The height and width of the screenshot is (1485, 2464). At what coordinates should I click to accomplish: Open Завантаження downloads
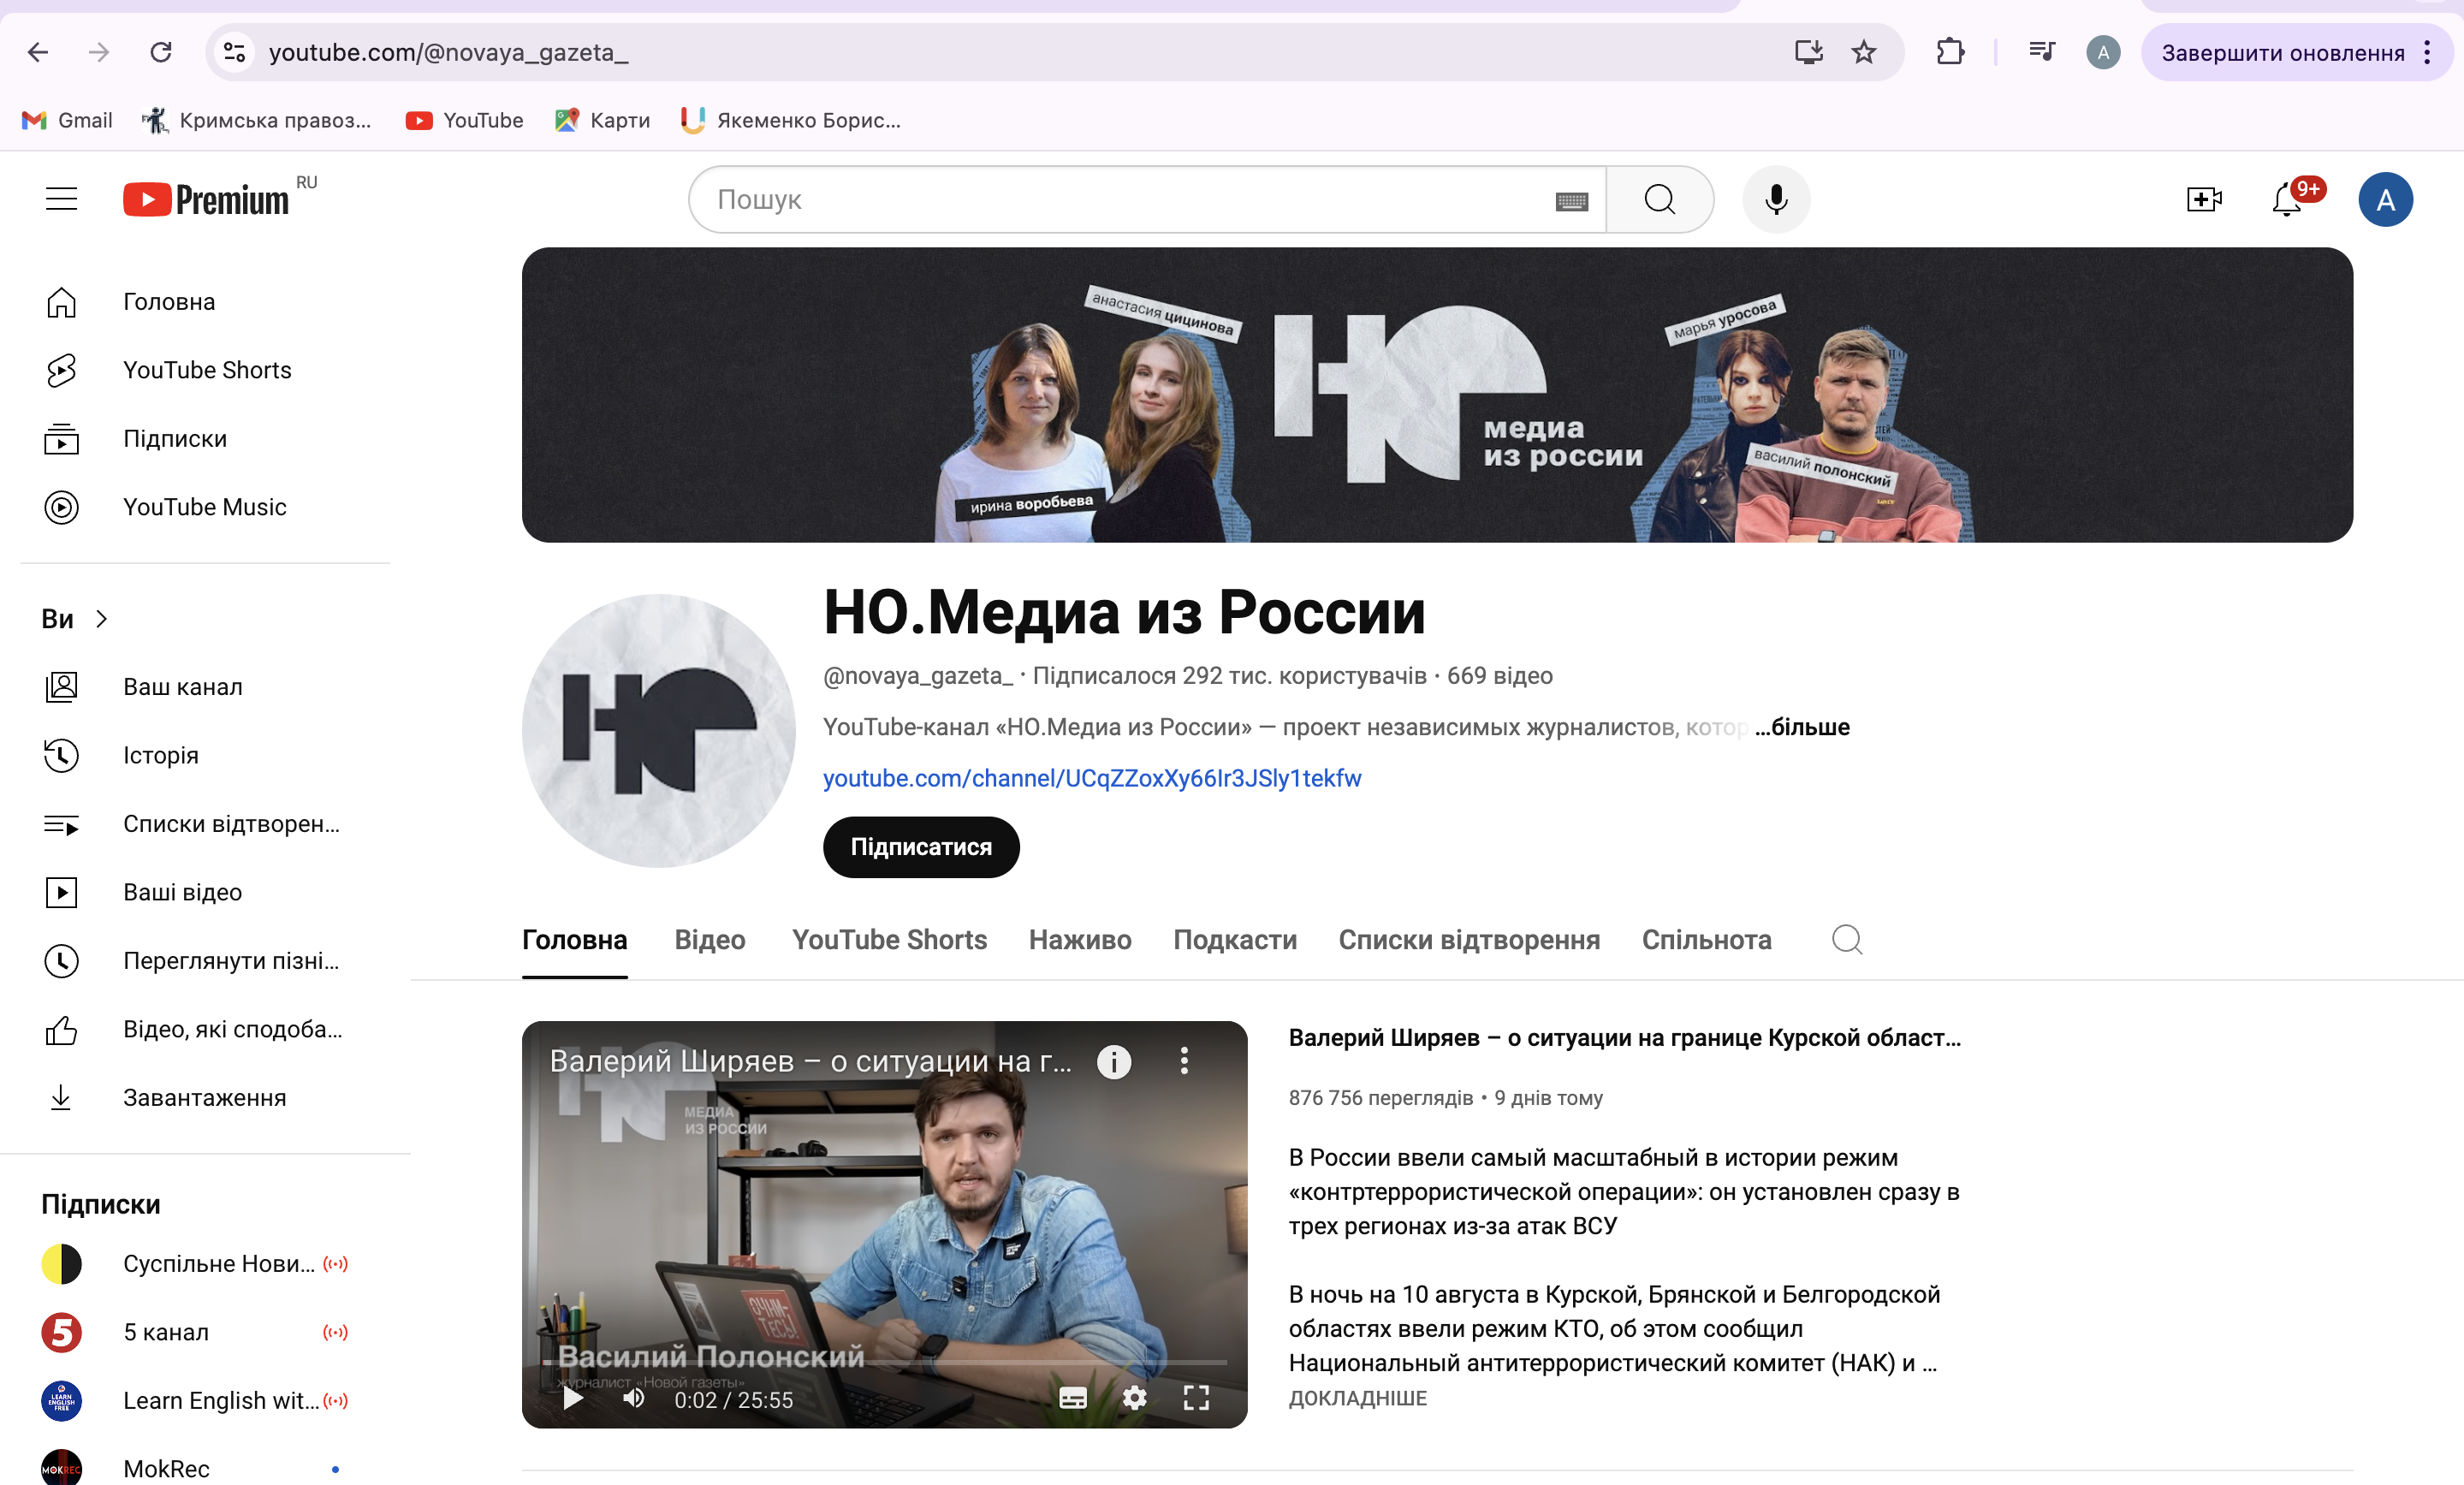[x=205, y=1097]
